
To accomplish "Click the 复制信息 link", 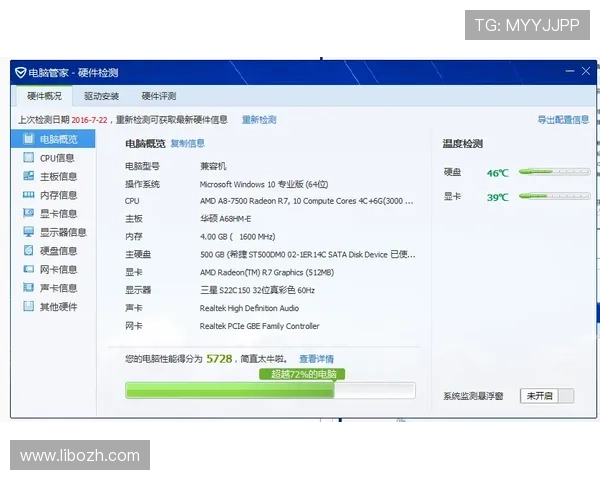I will [x=188, y=144].
